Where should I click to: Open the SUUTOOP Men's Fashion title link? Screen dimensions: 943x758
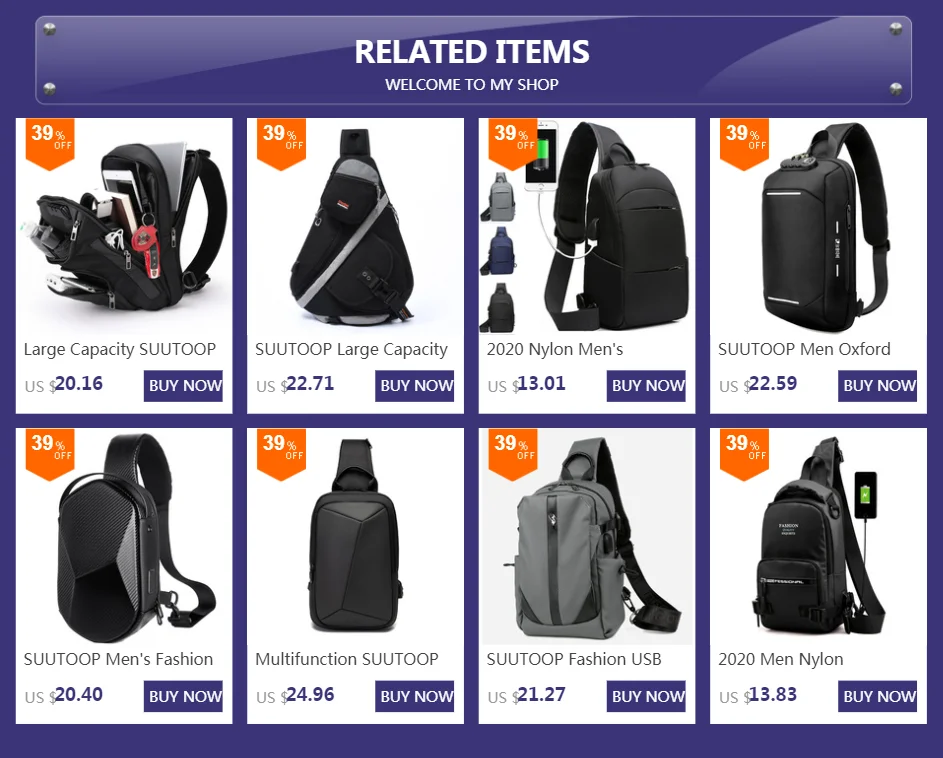[118, 659]
